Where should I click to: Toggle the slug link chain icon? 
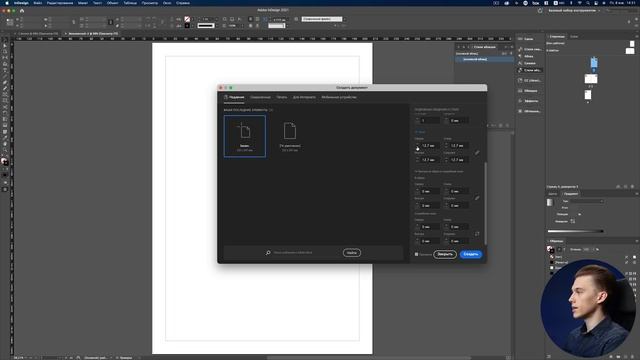[477, 234]
